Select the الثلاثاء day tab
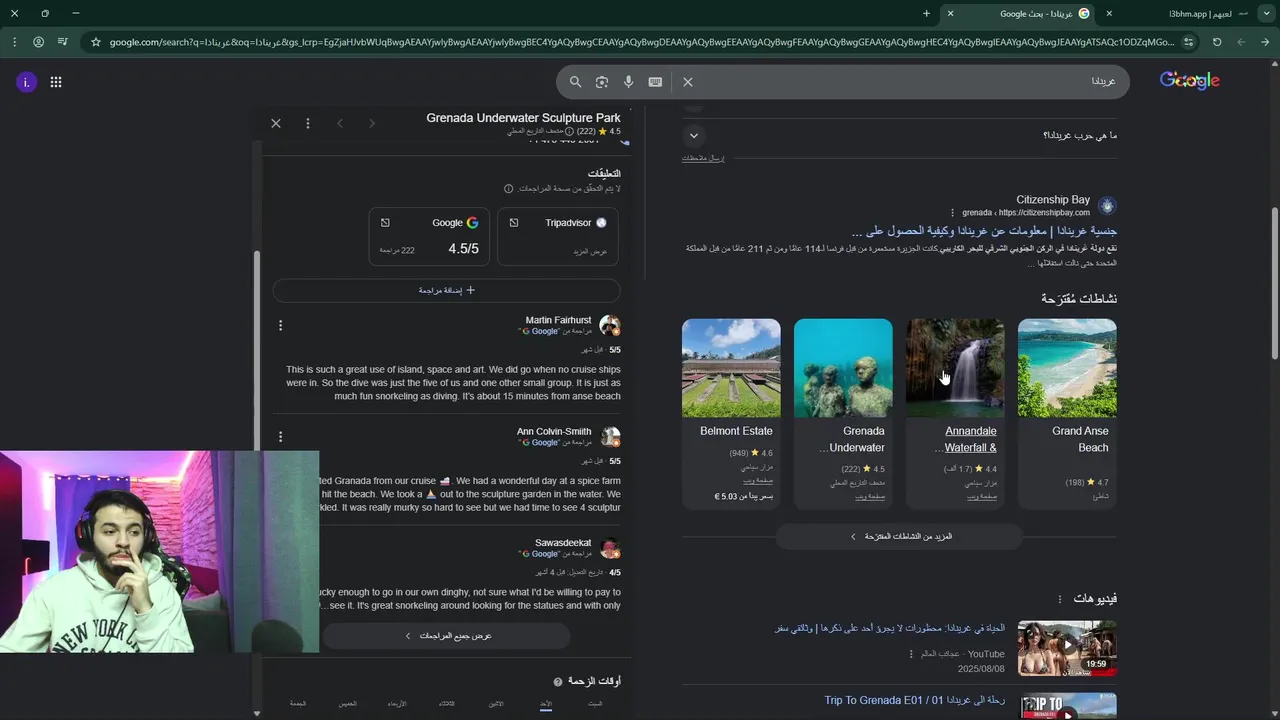The image size is (1280, 720). (x=446, y=704)
